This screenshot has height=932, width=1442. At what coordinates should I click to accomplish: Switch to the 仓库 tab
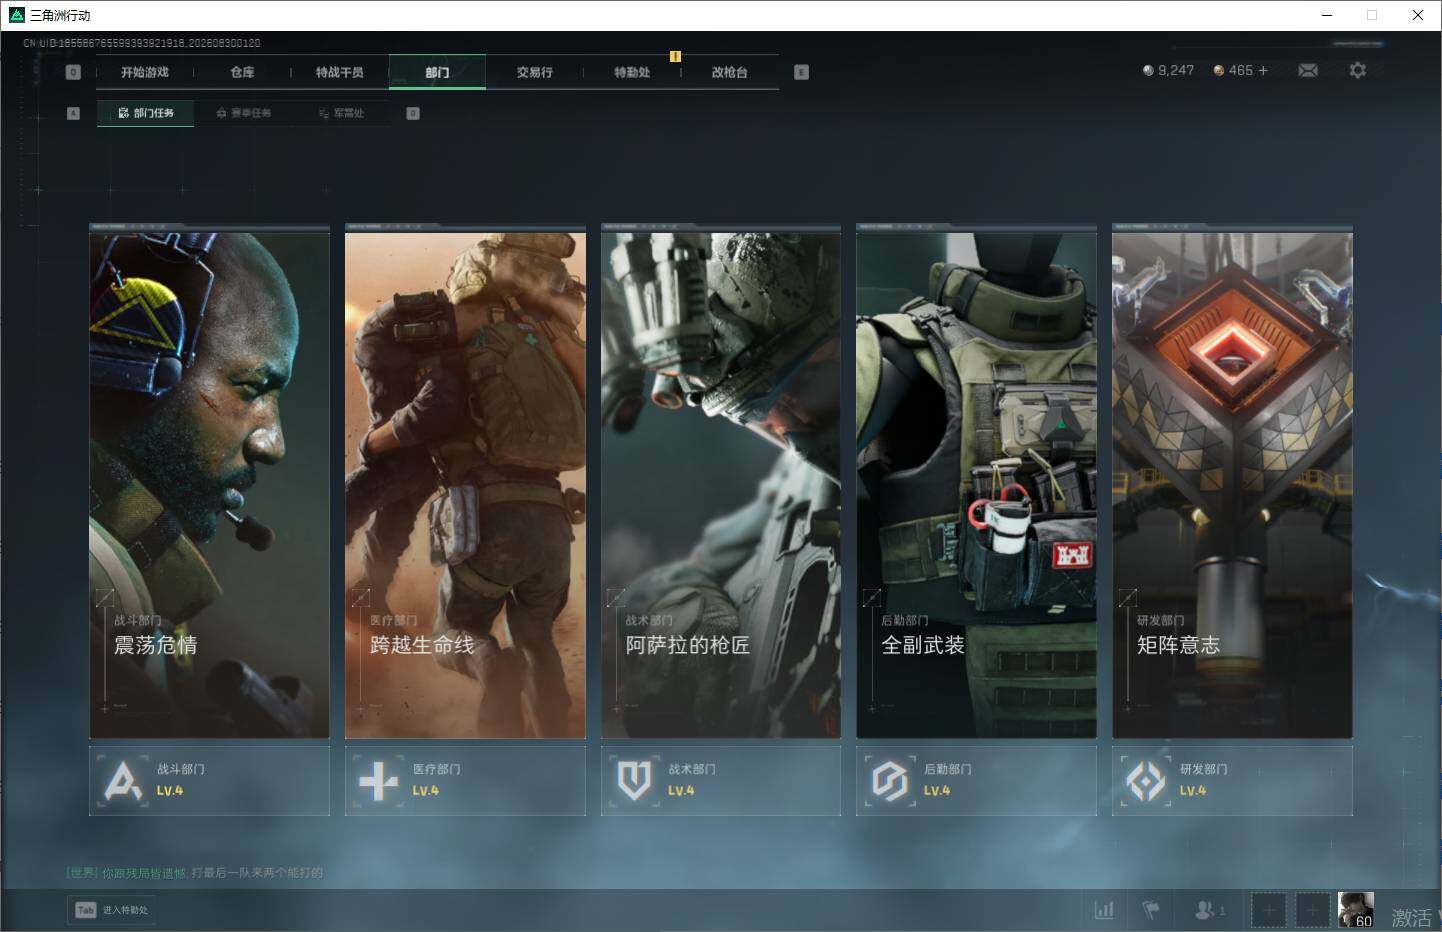[242, 72]
